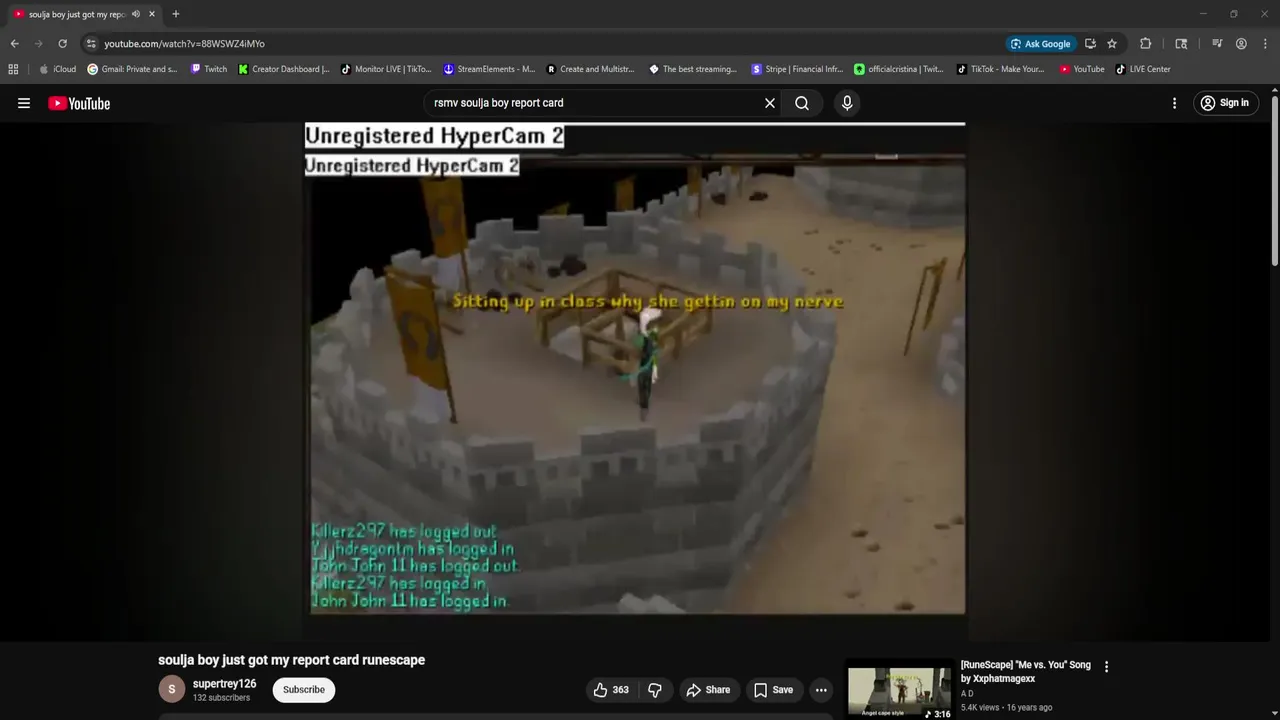
Task: Open Gmail bookmark
Action: 133,69
